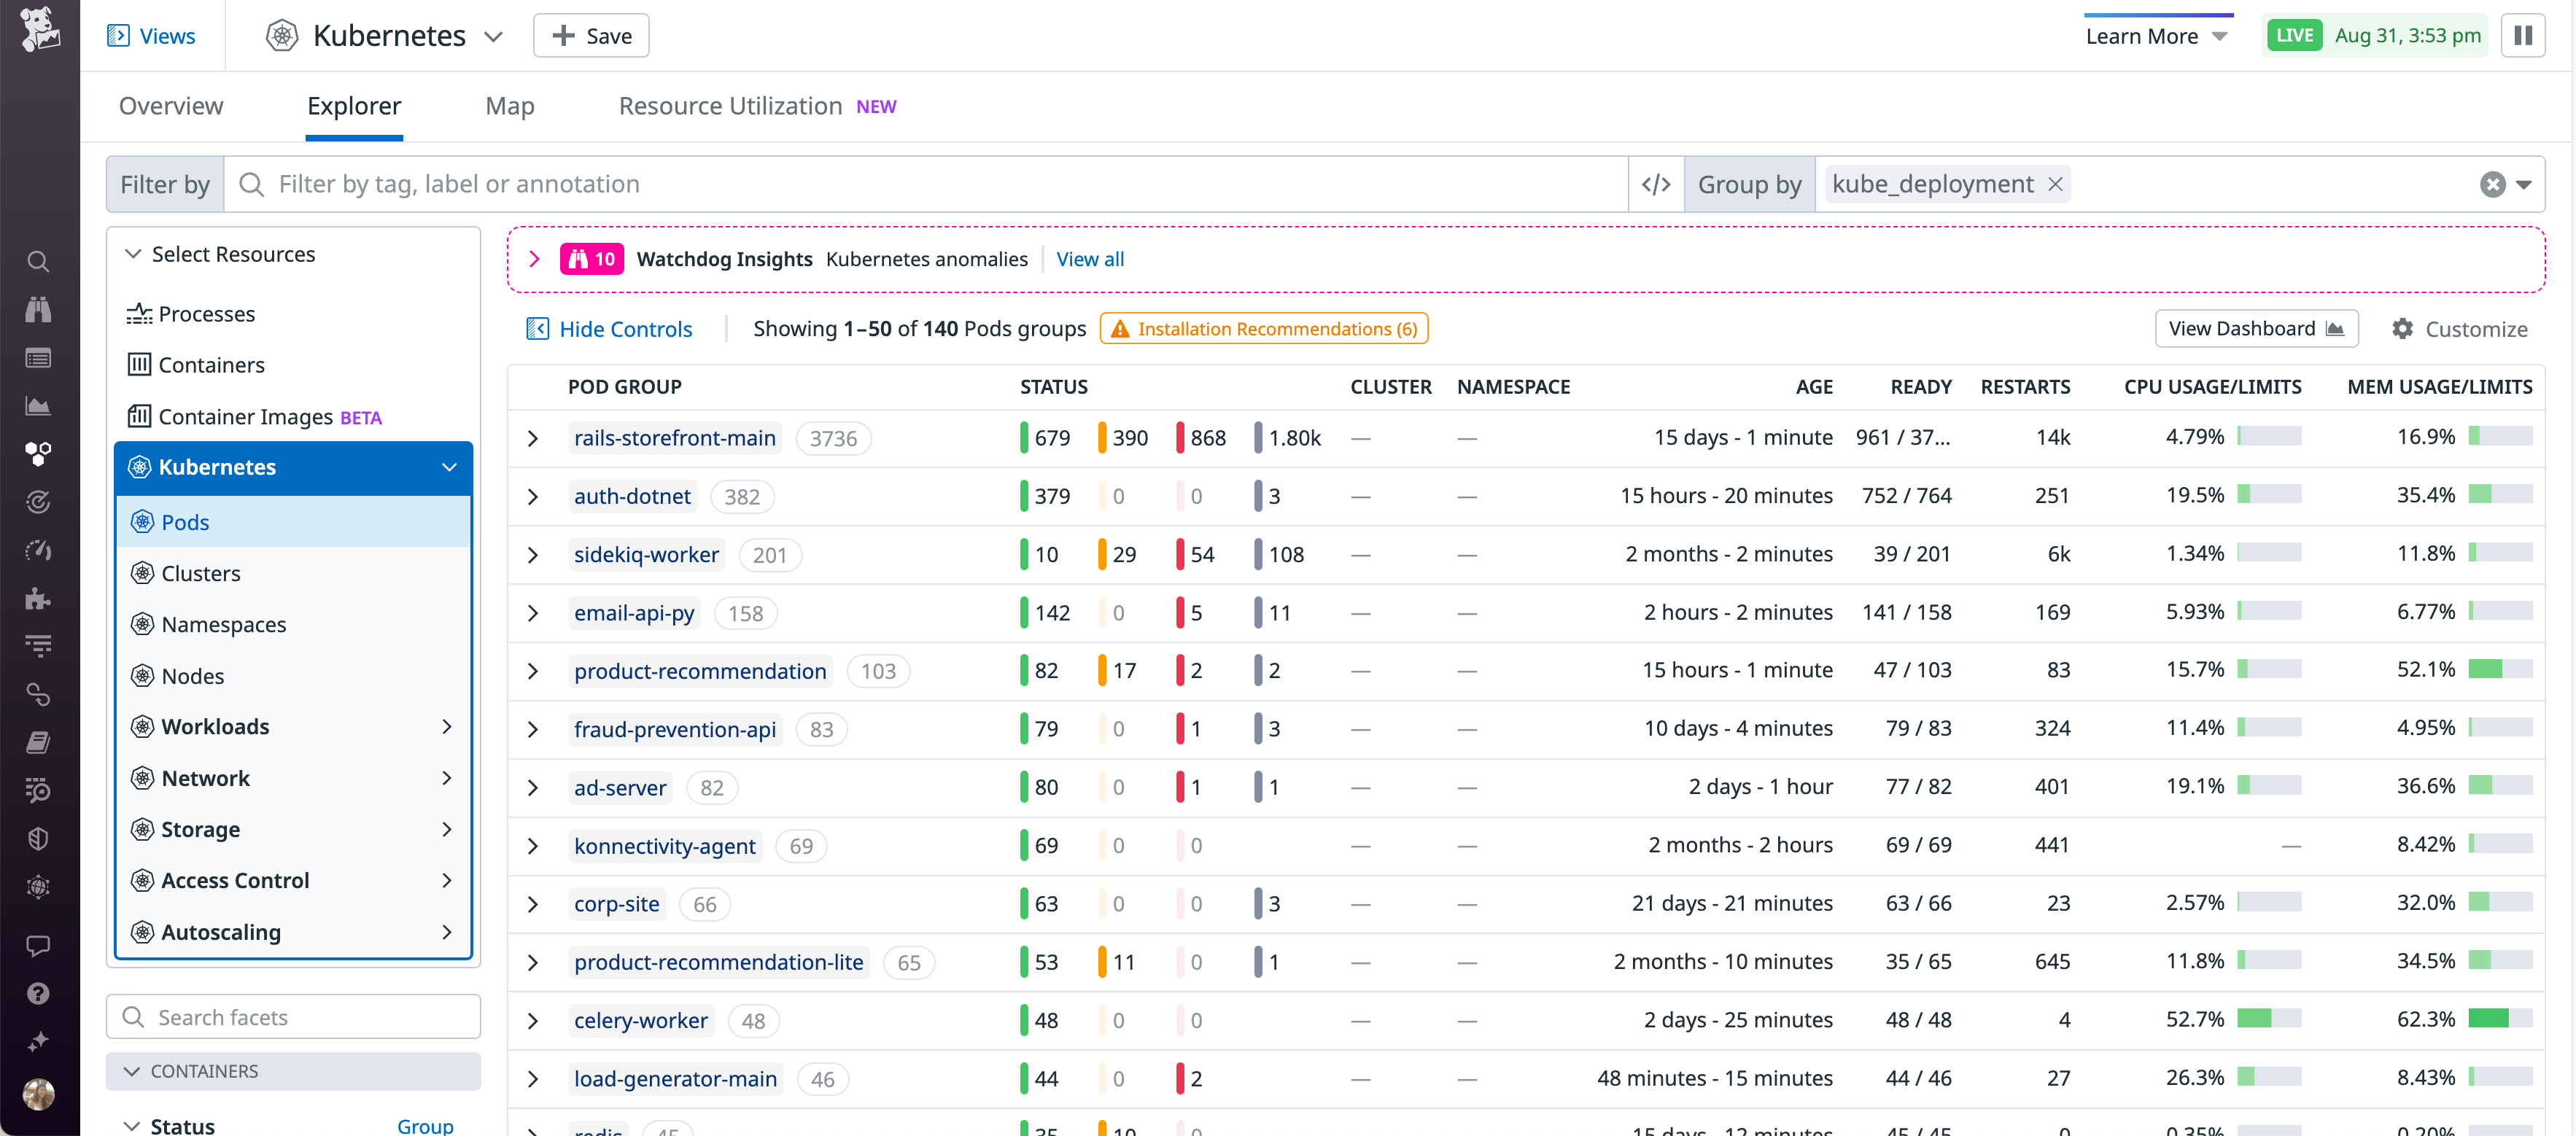Expand the rails-storefront-main pod group row

tap(533, 437)
